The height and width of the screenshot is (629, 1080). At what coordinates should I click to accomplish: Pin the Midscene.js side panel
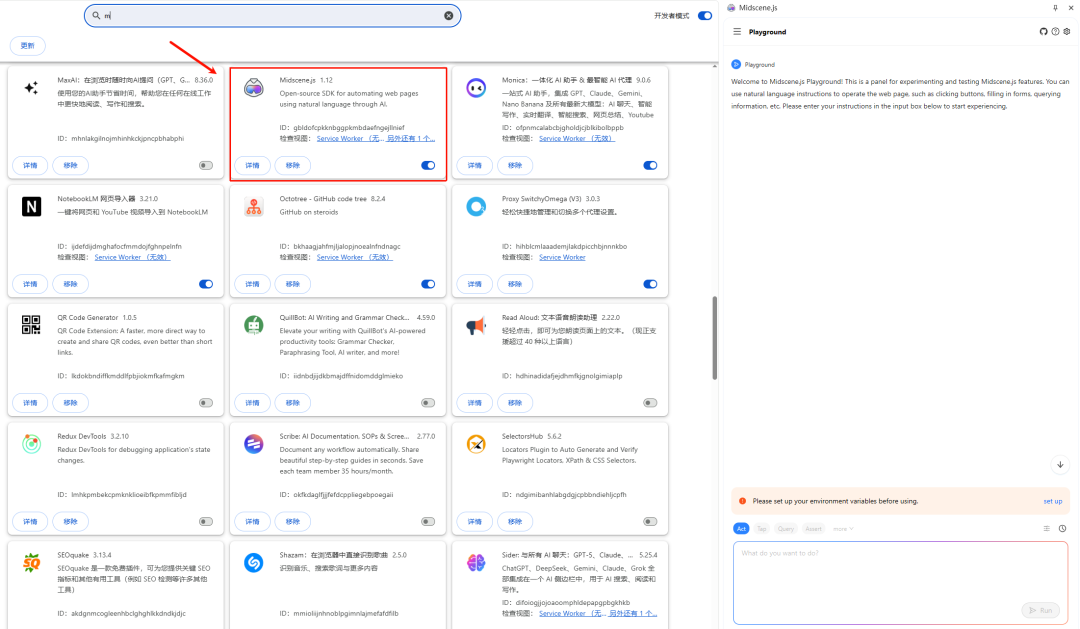(1055, 8)
